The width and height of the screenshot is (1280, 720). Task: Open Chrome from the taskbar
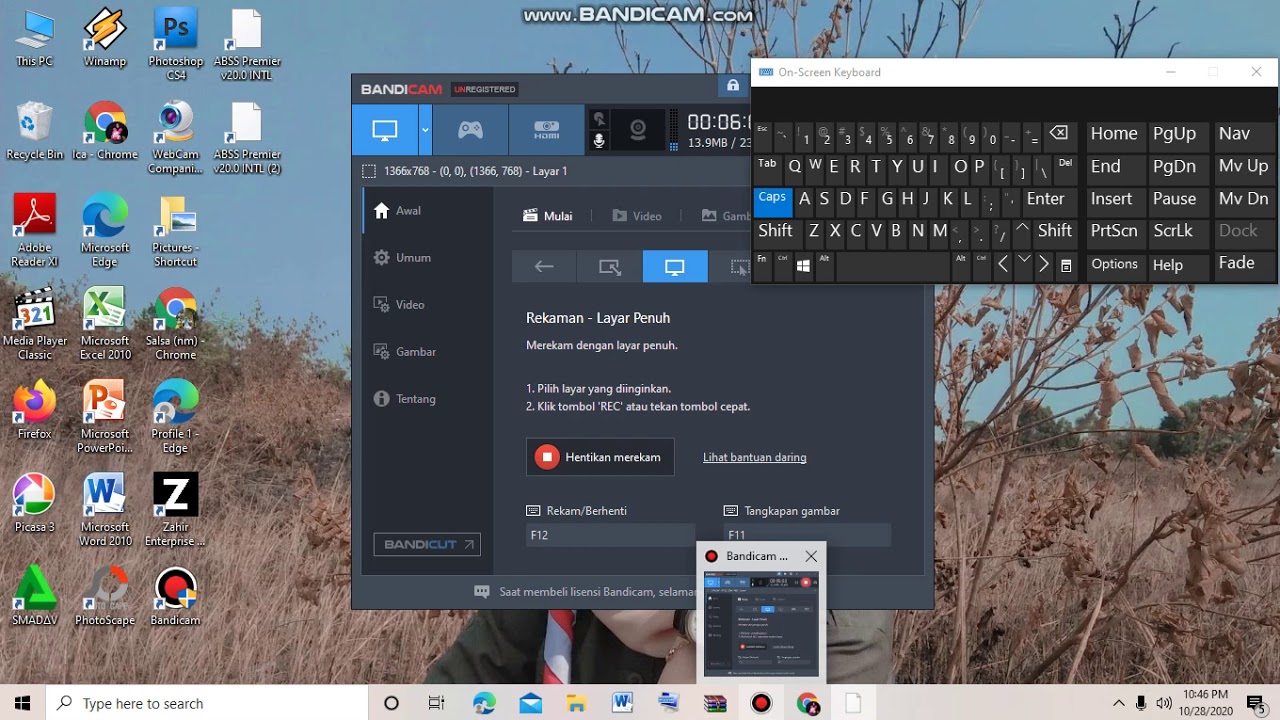click(x=808, y=703)
